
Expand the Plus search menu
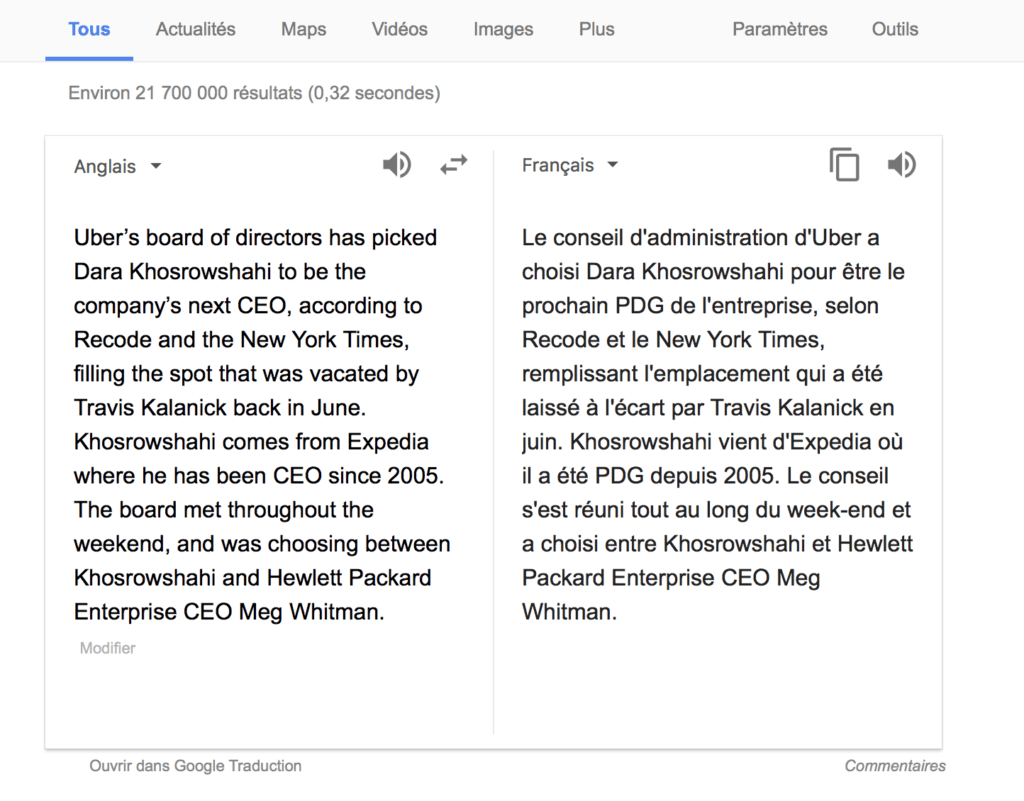tap(596, 29)
